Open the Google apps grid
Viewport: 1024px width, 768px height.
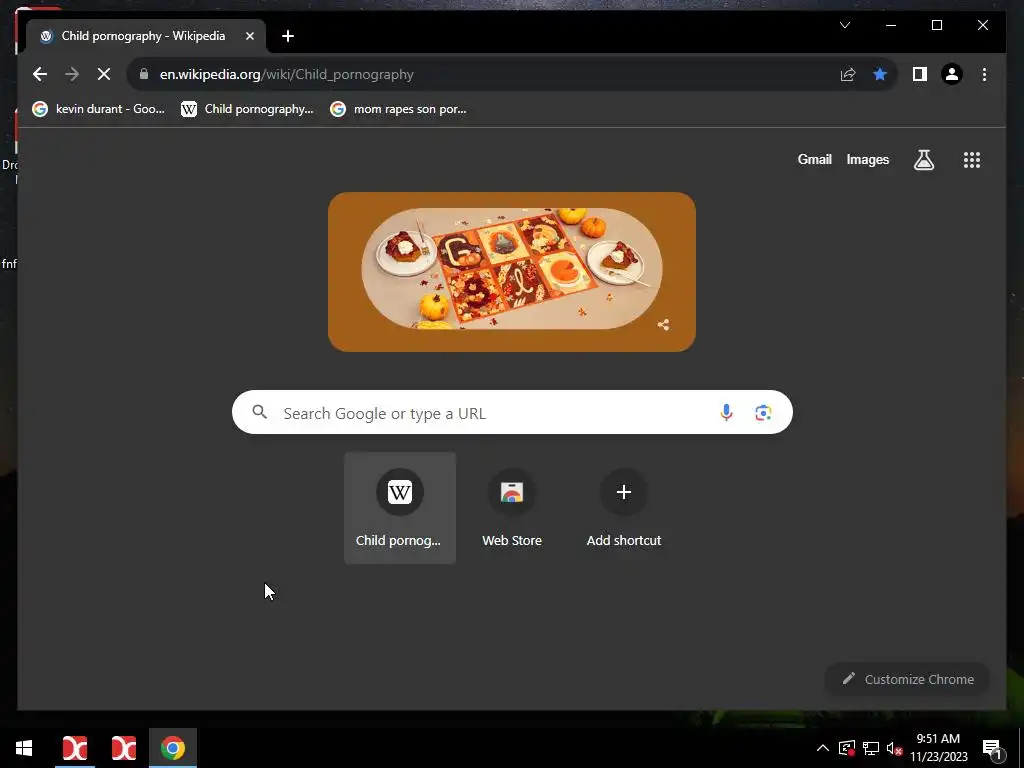972,160
